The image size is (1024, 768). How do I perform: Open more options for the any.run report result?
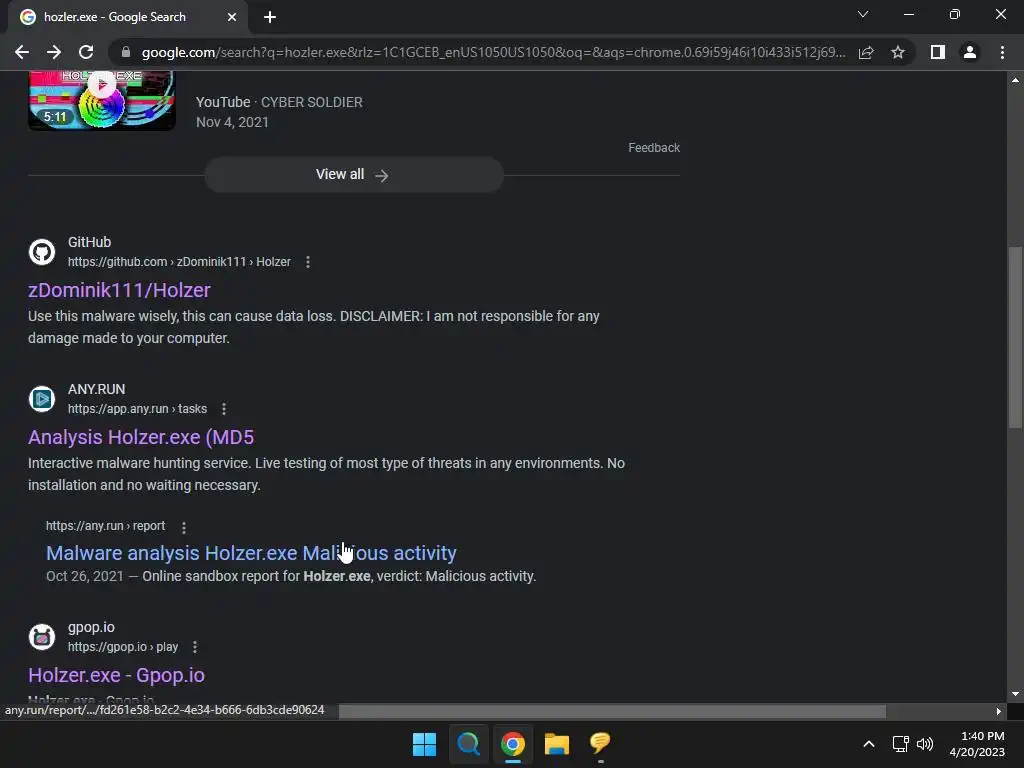coord(184,527)
